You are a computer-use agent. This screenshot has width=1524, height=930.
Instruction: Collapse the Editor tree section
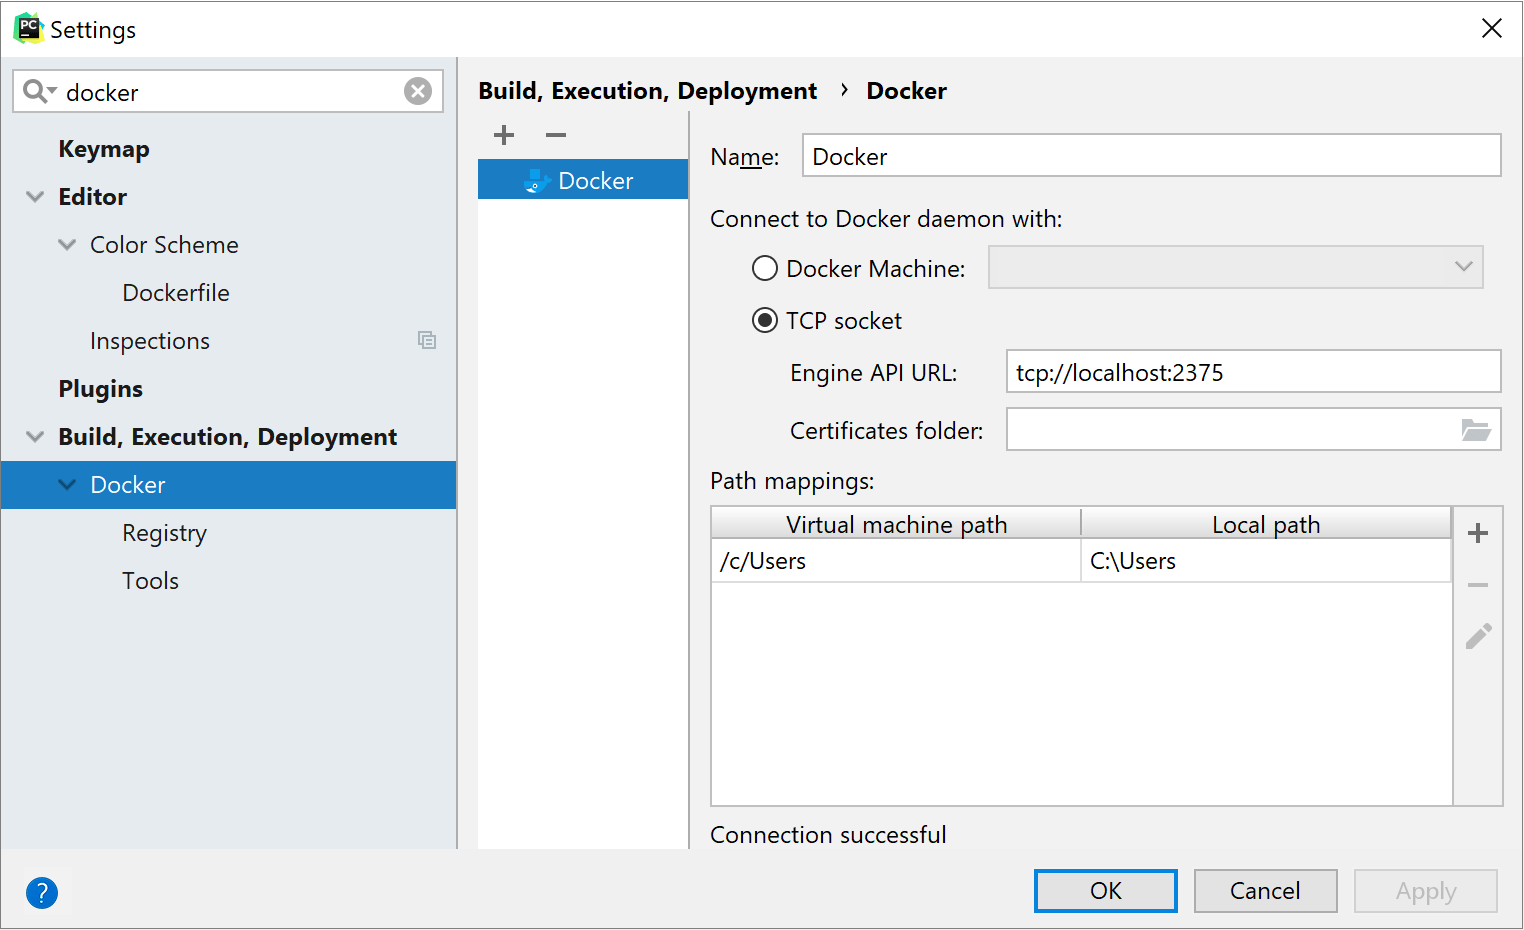(35, 197)
